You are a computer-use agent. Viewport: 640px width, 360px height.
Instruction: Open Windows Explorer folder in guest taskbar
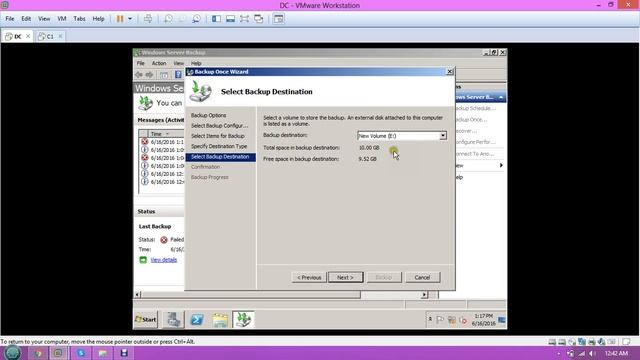point(220,320)
